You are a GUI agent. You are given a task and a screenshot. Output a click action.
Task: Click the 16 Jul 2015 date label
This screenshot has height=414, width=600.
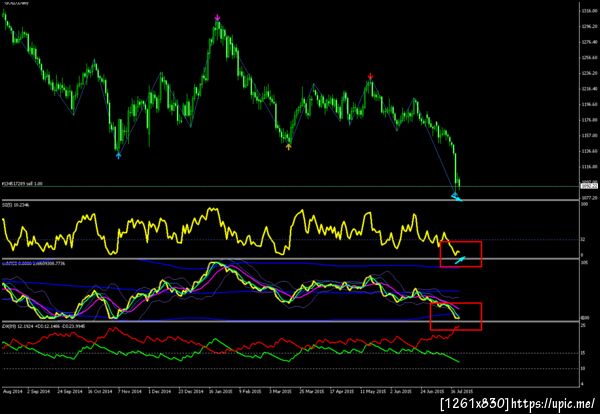[x=462, y=392]
